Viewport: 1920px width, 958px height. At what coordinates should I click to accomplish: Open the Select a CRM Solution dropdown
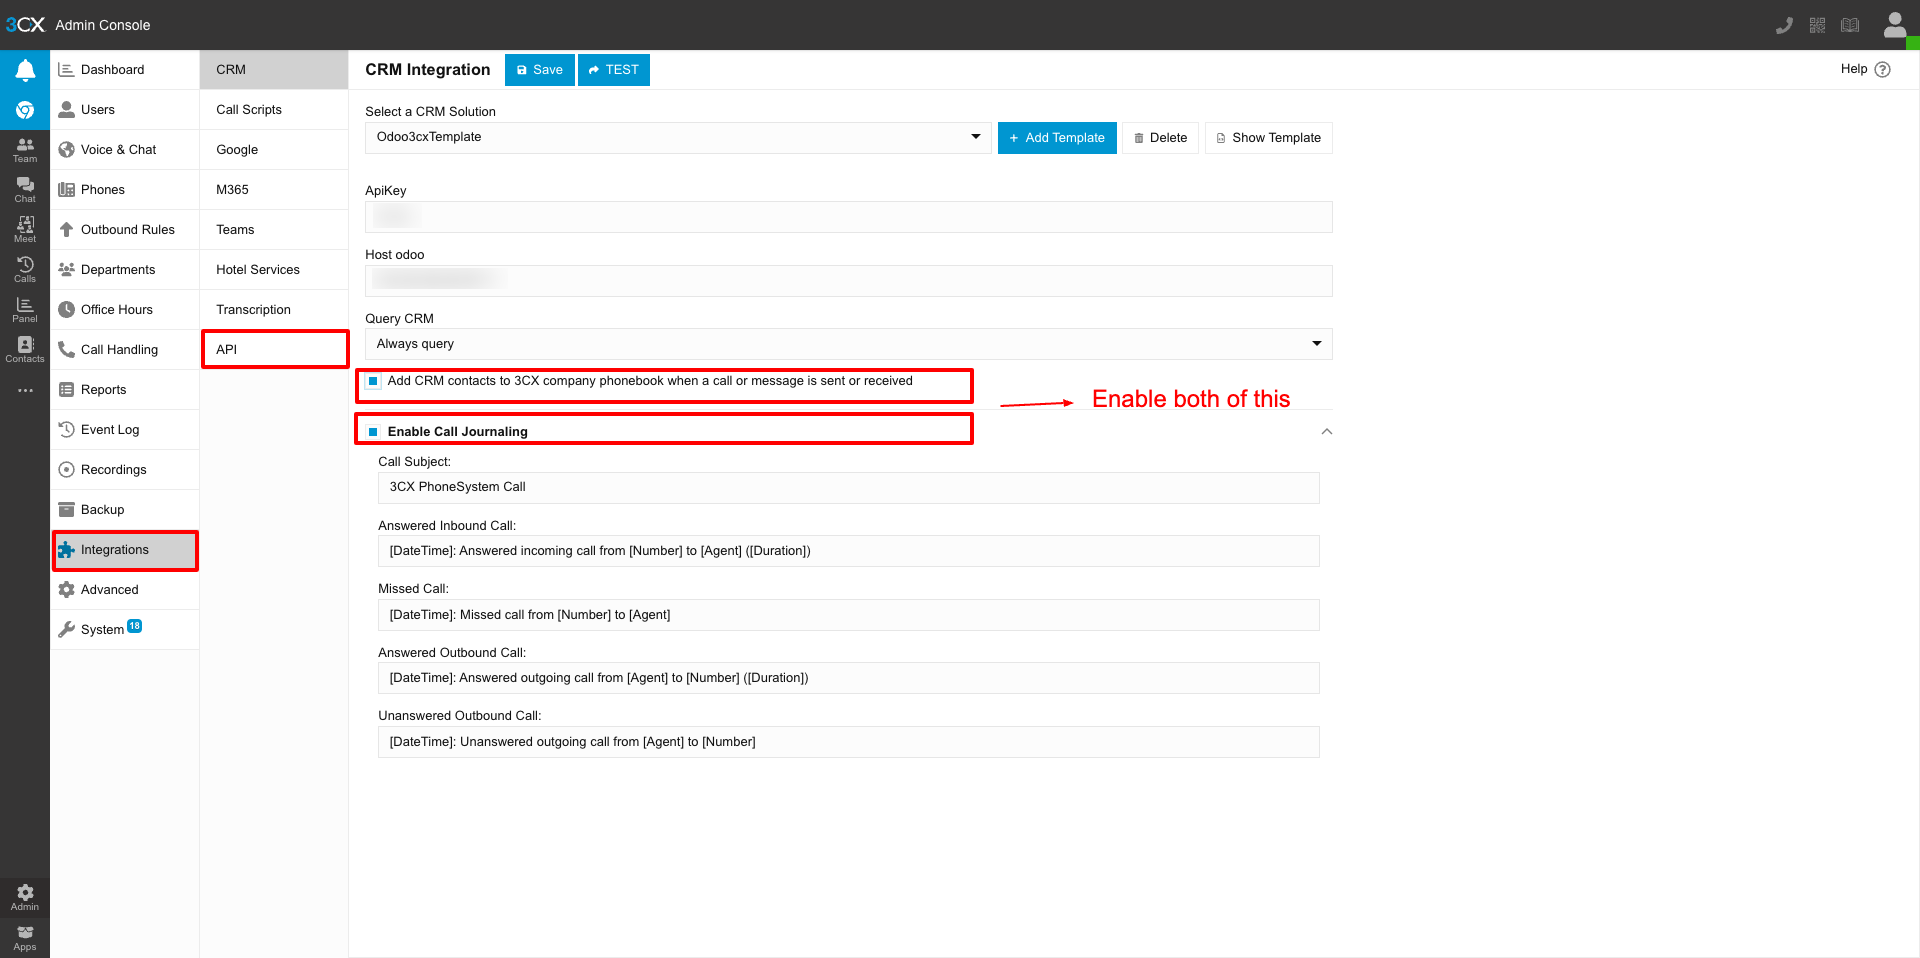click(678, 137)
